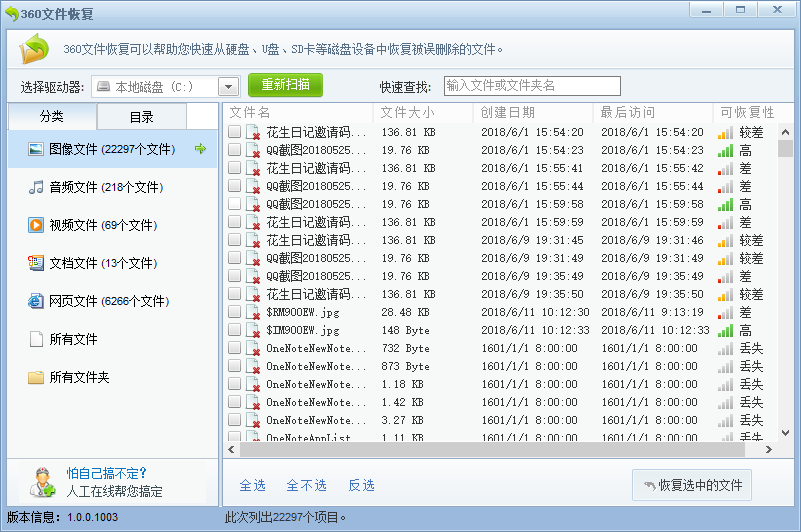Click file icon of 3.27 KB OneNote row
Screen dimensions: 801x532
[x=253, y=420]
